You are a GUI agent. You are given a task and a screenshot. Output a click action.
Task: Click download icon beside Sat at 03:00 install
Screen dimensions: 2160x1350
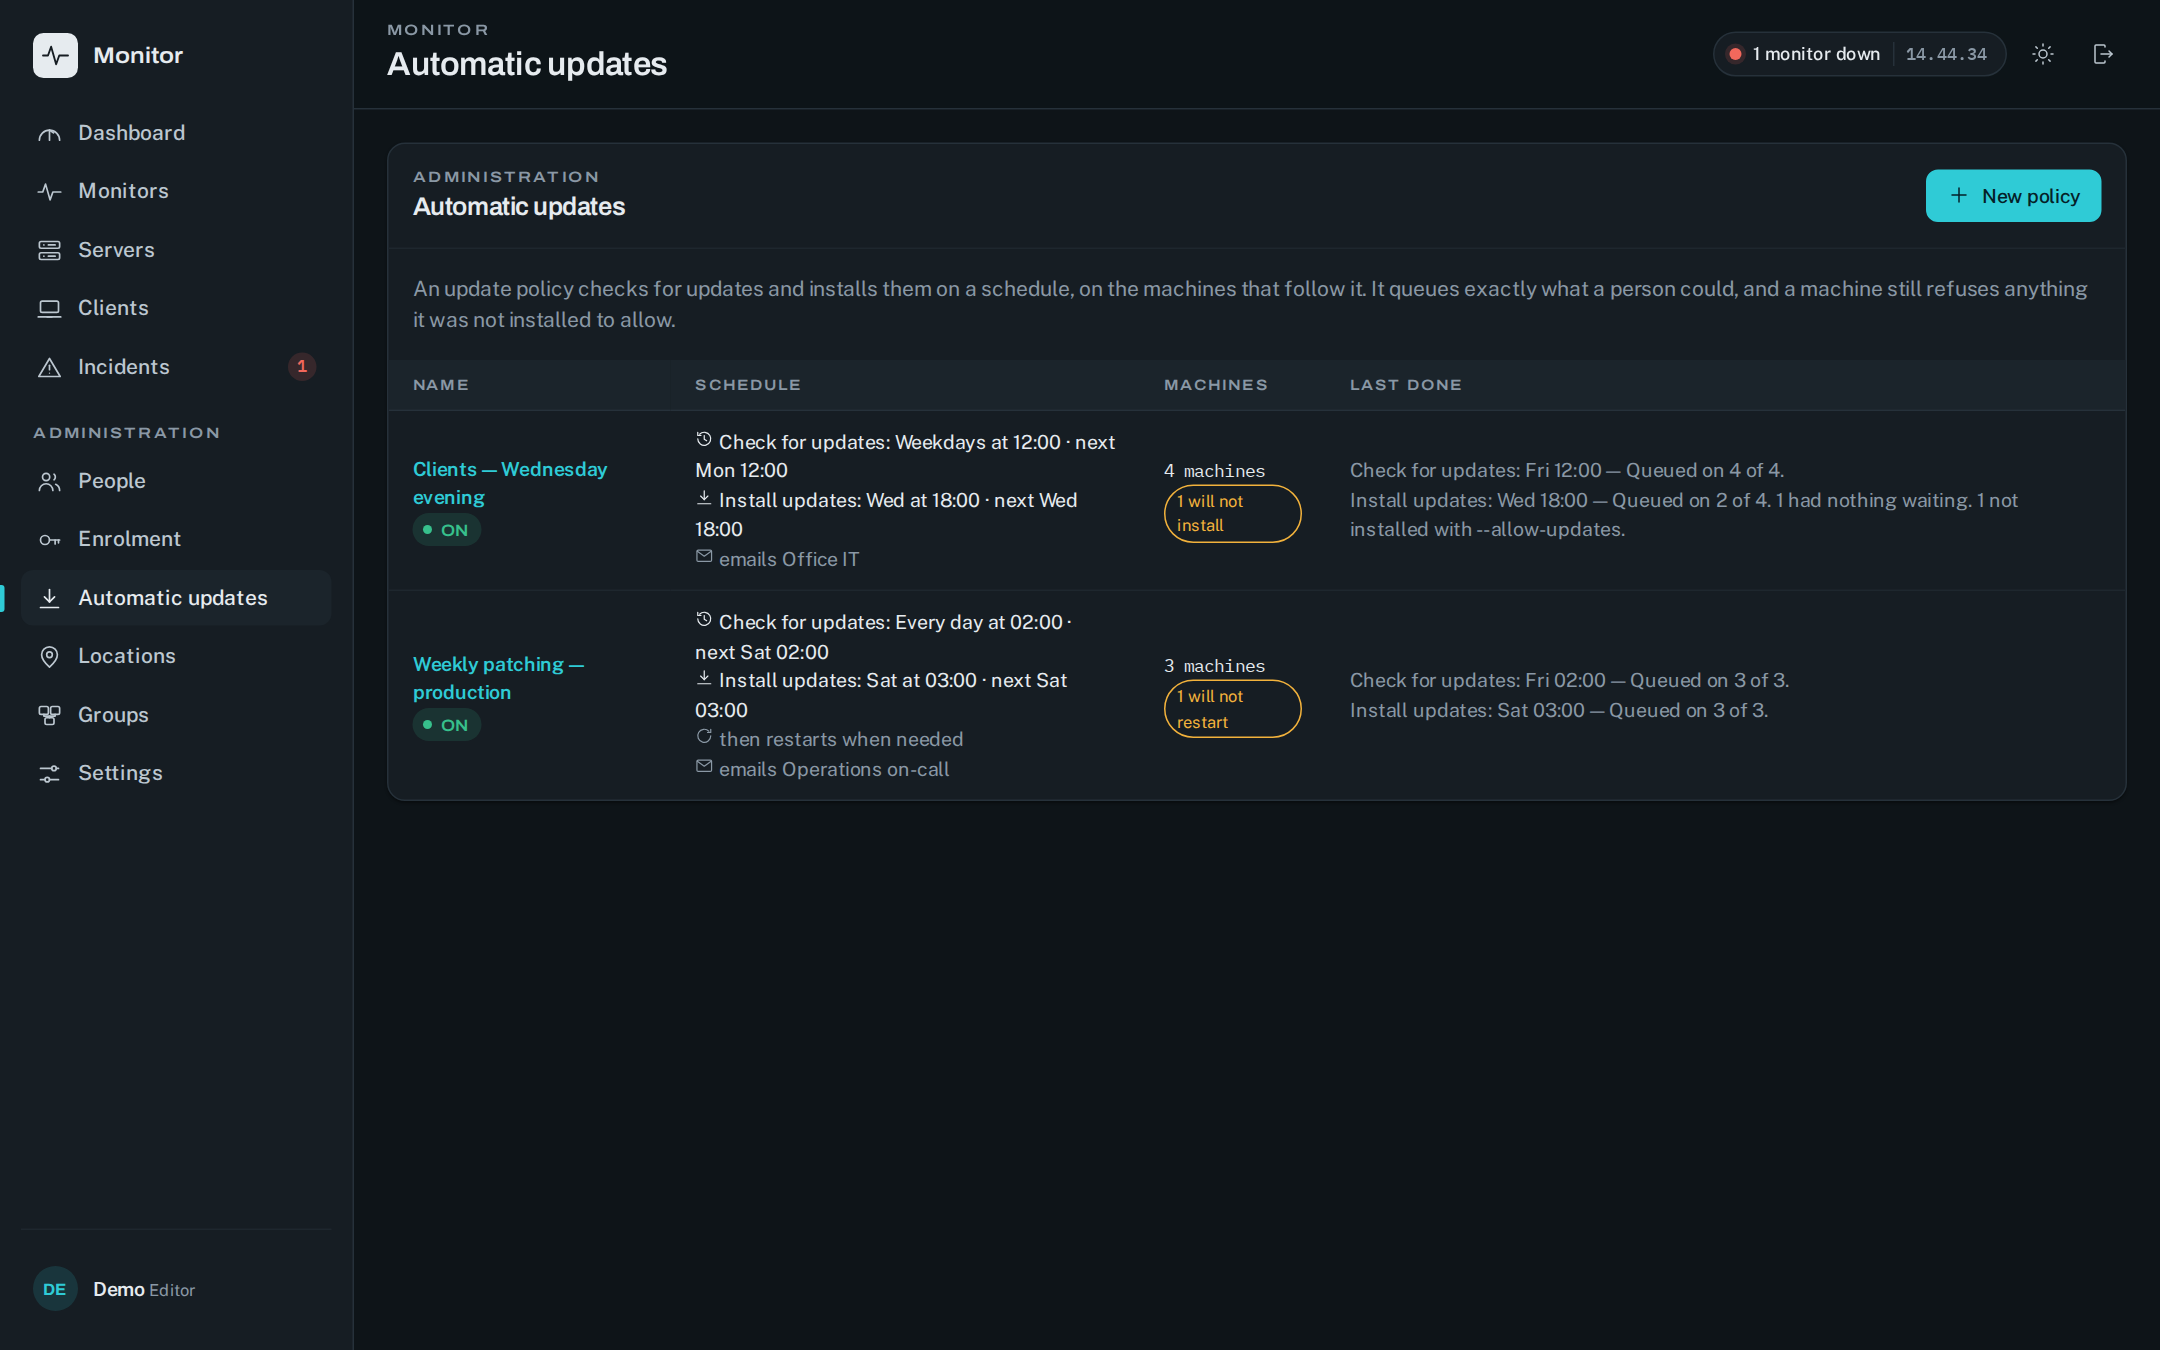pos(704,677)
